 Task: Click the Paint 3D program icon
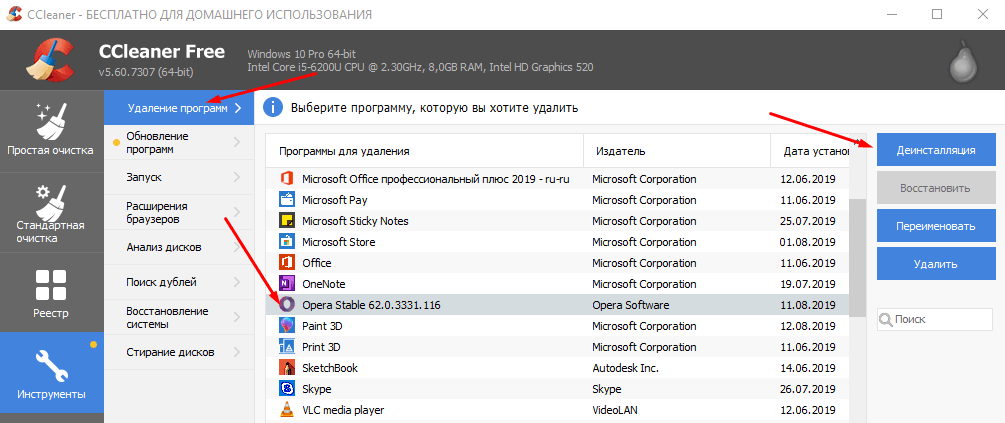(x=287, y=326)
